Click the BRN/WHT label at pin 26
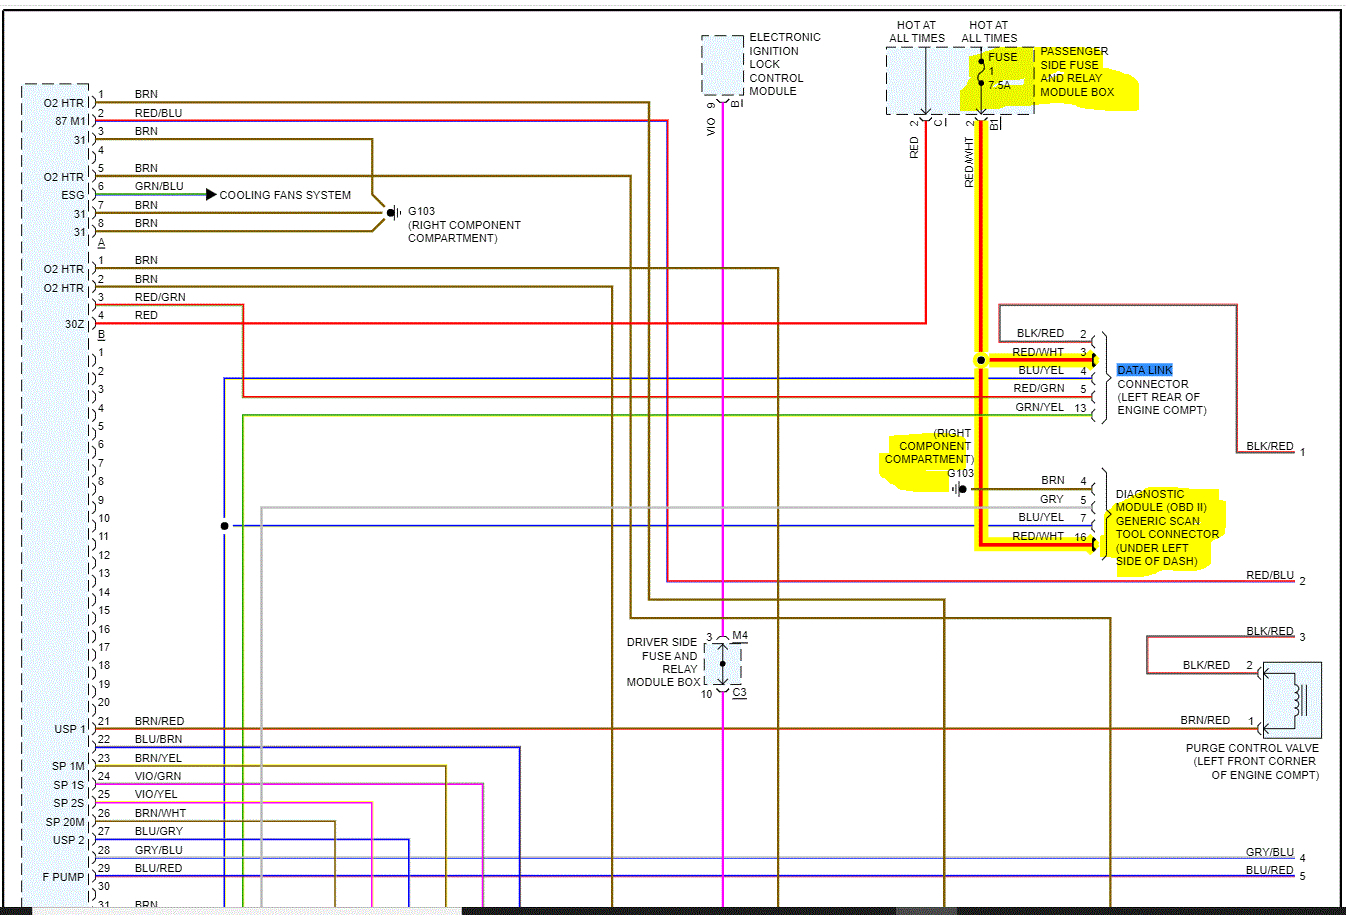The height and width of the screenshot is (915, 1346). pos(160,813)
